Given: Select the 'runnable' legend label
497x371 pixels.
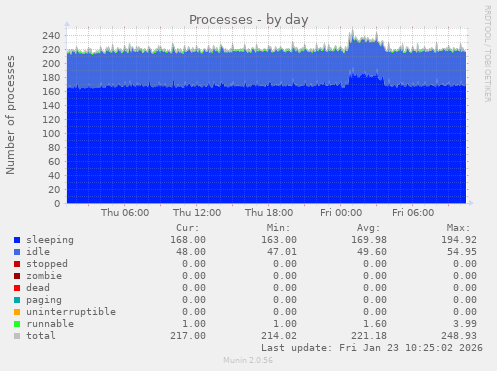Looking at the screenshot, I should click(x=50, y=324).
